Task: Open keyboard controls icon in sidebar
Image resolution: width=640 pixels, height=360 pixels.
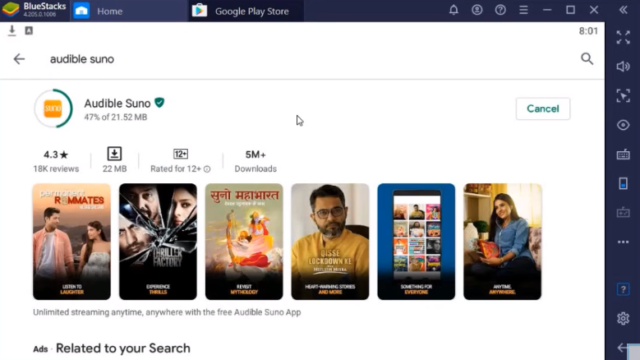Action: 623,155
